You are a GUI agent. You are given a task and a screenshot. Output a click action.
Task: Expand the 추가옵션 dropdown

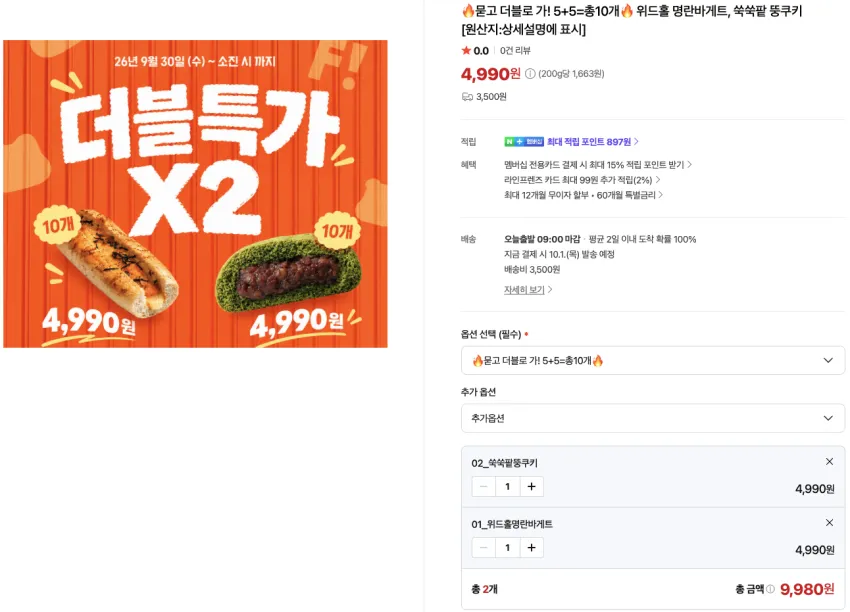[x=653, y=418]
